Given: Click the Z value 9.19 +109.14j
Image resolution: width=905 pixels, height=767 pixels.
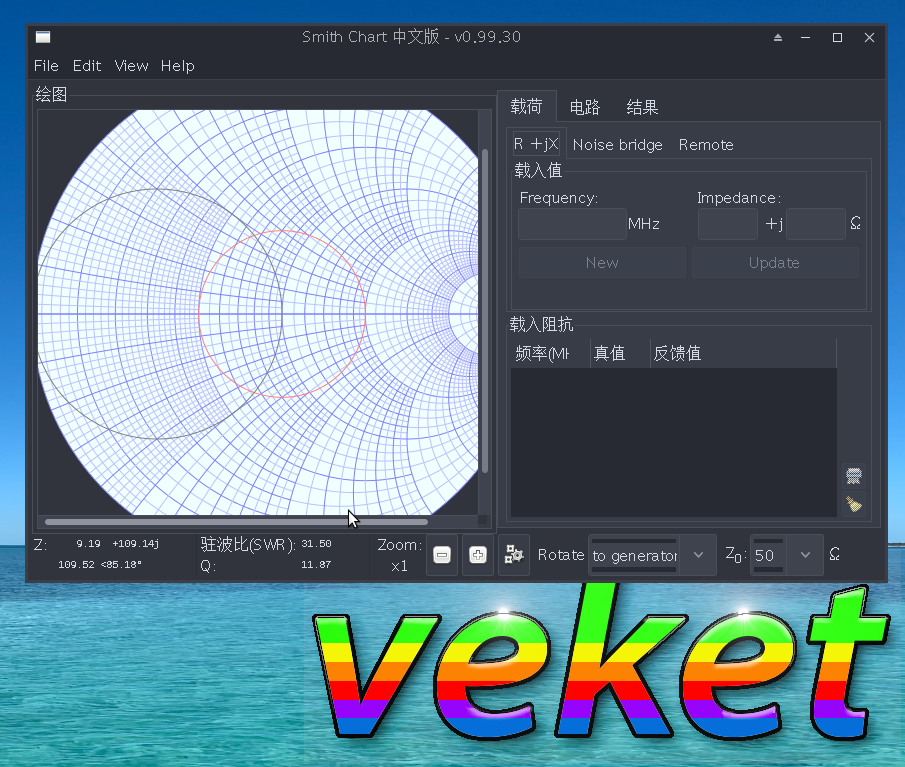Looking at the screenshot, I should tap(117, 544).
